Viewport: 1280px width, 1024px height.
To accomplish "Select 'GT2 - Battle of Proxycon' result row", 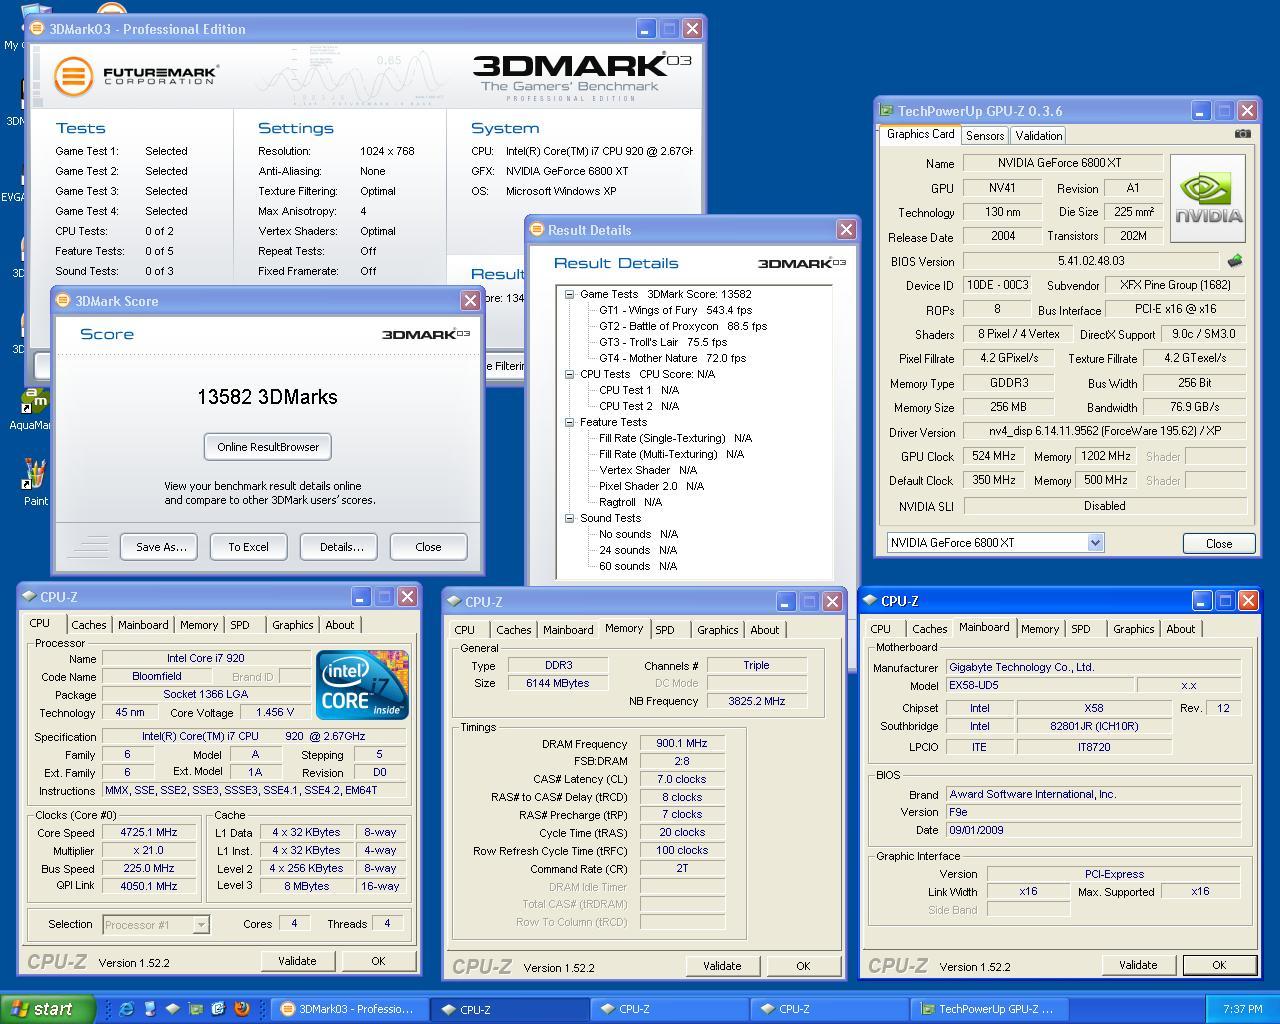I will point(683,326).
